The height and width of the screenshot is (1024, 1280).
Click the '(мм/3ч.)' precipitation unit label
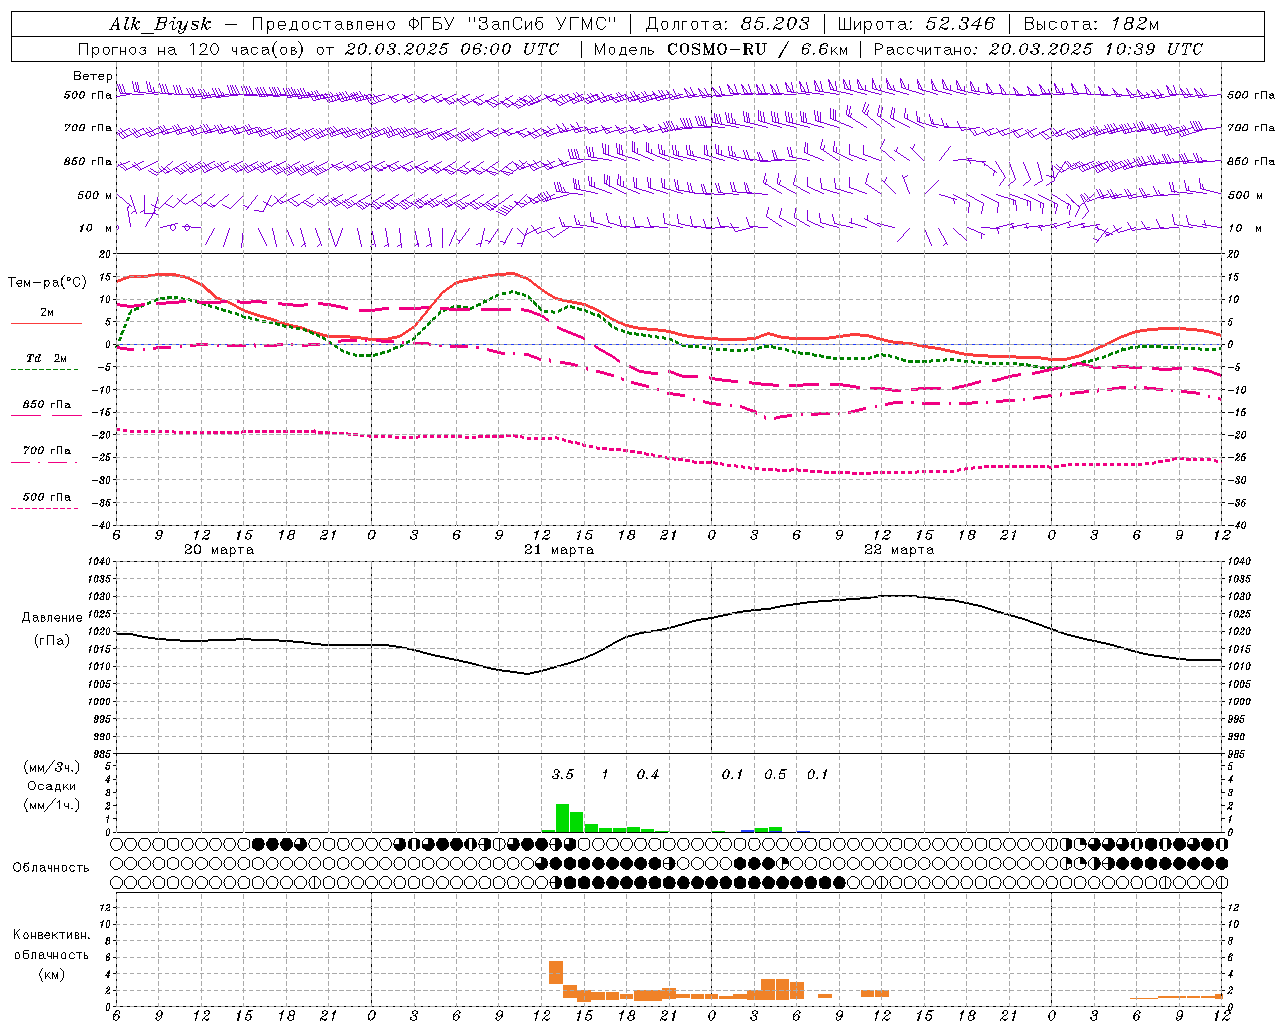click(52, 768)
